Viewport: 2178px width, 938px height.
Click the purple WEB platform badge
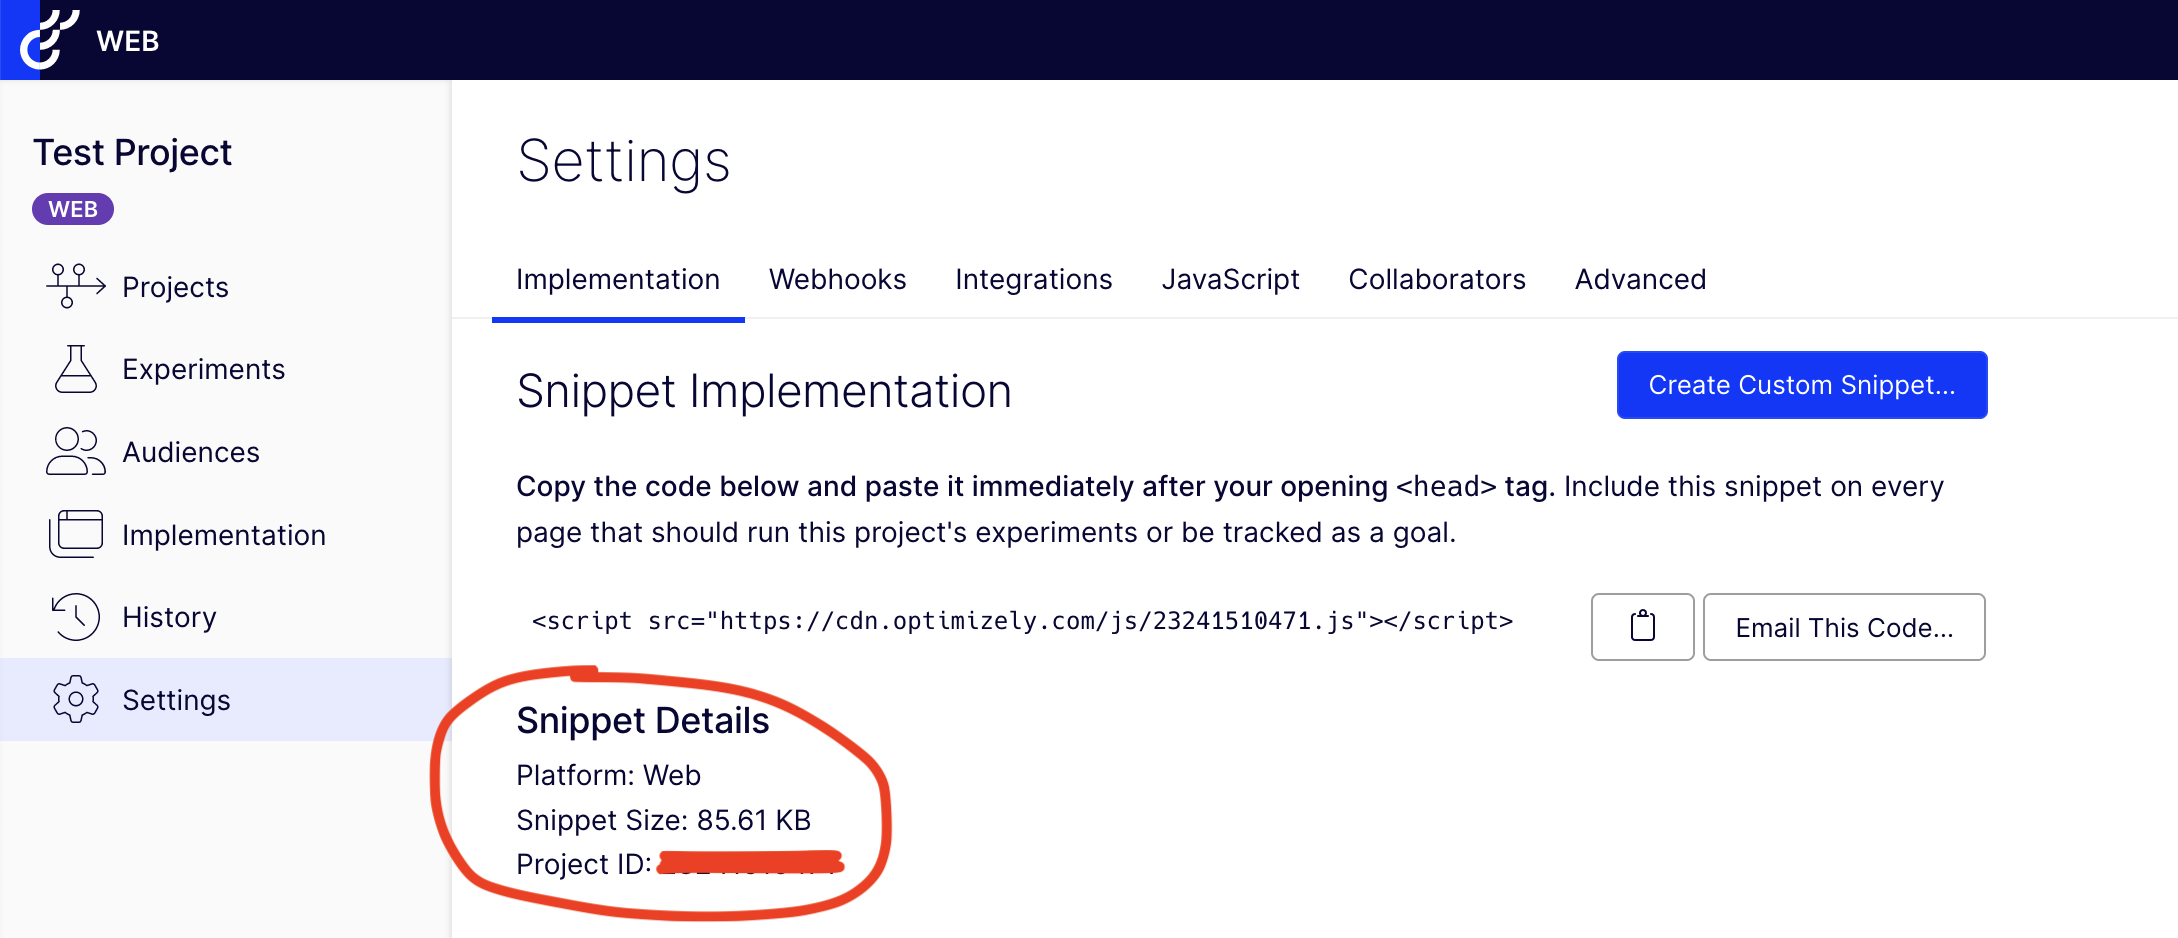tap(73, 209)
